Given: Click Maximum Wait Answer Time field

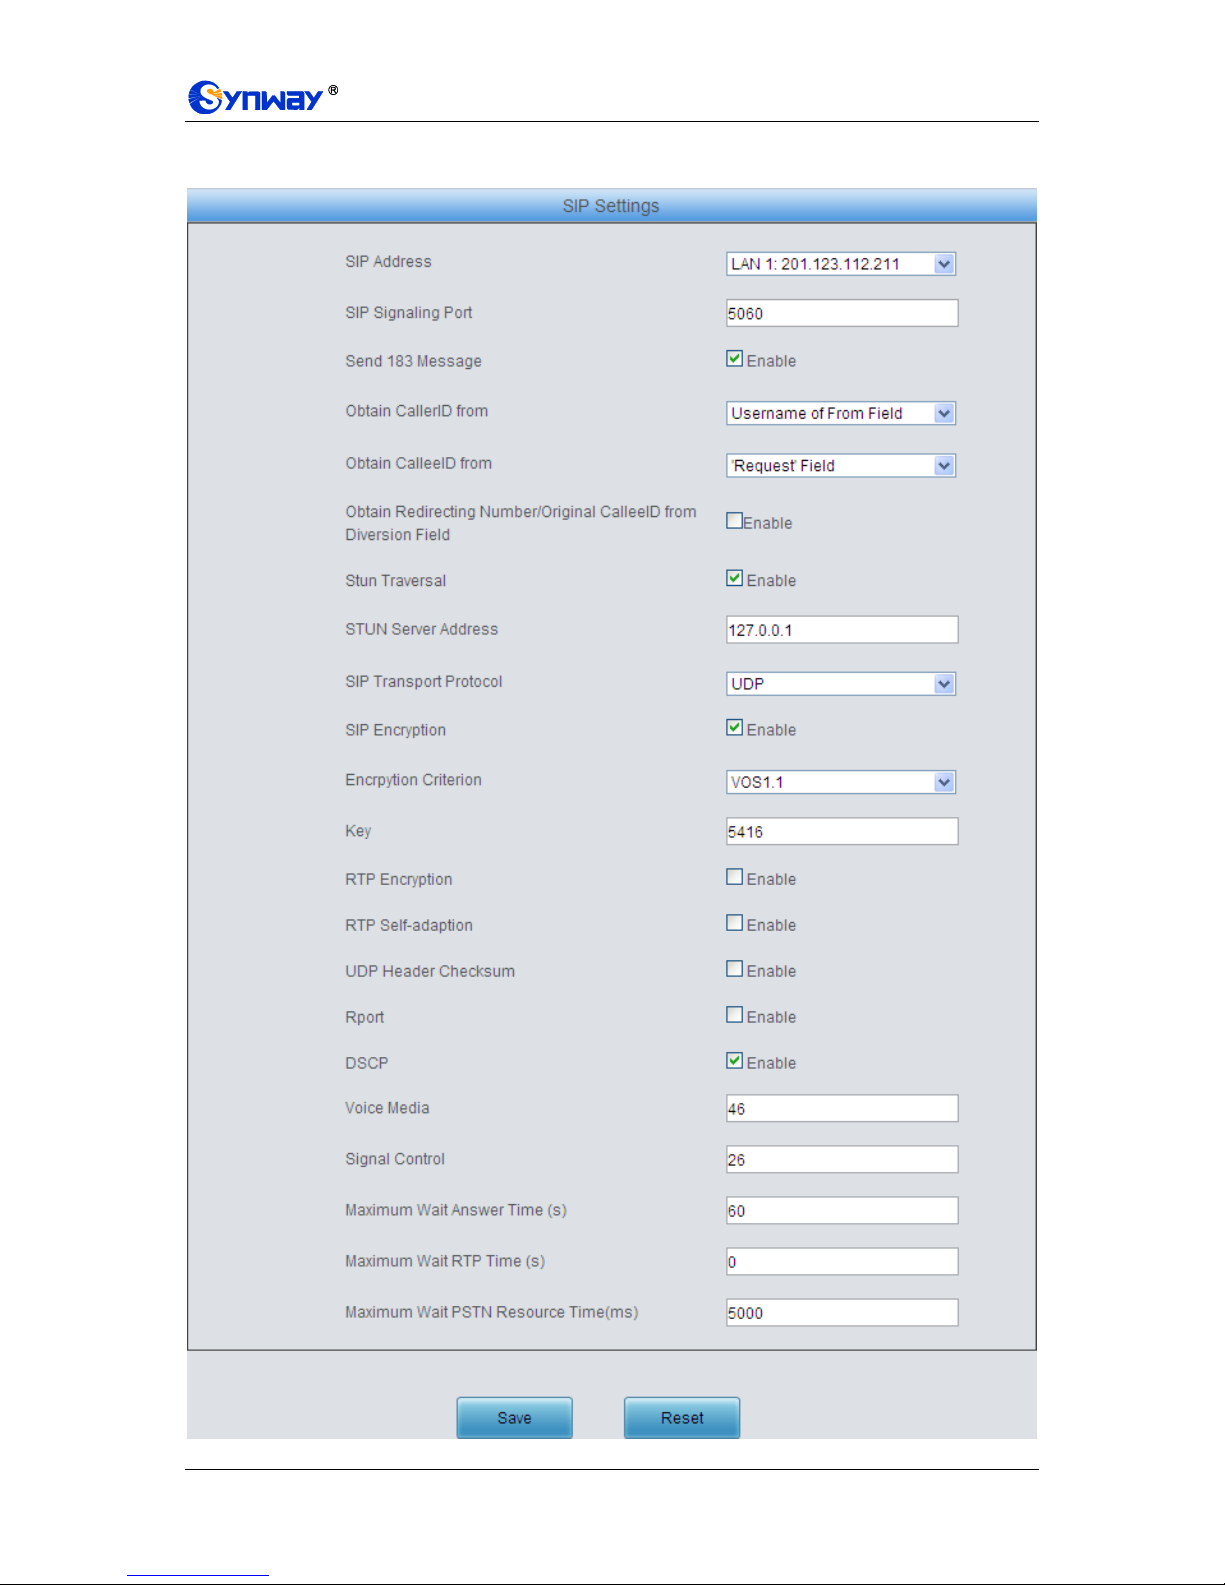Looking at the screenshot, I should [842, 1211].
